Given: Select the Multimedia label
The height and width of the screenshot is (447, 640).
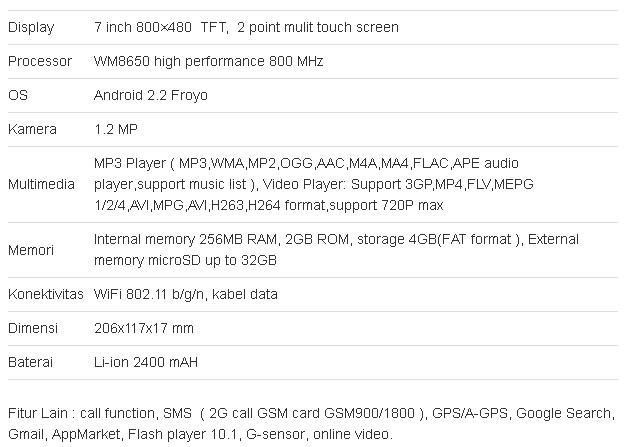Looking at the screenshot, I should [x=41, y=184].
